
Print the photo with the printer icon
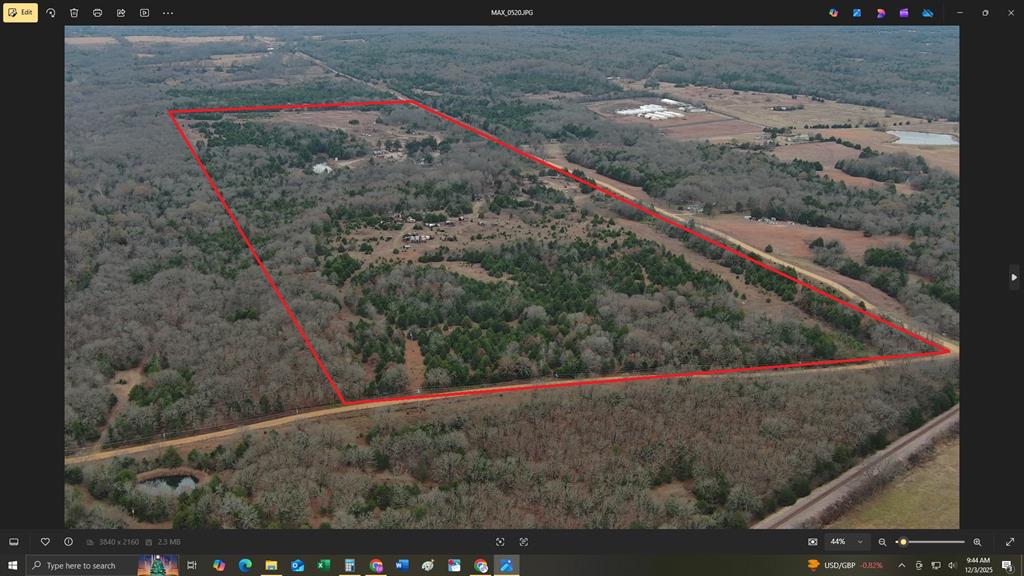[97, 12]
